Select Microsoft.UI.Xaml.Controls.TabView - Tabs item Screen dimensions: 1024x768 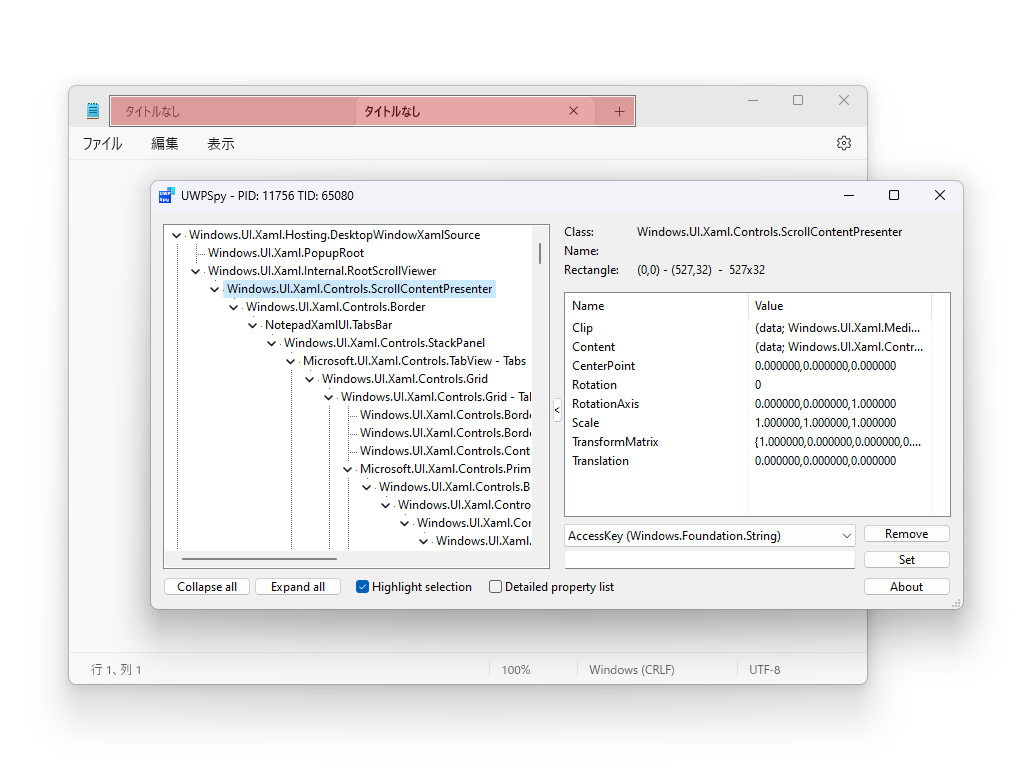414,360
